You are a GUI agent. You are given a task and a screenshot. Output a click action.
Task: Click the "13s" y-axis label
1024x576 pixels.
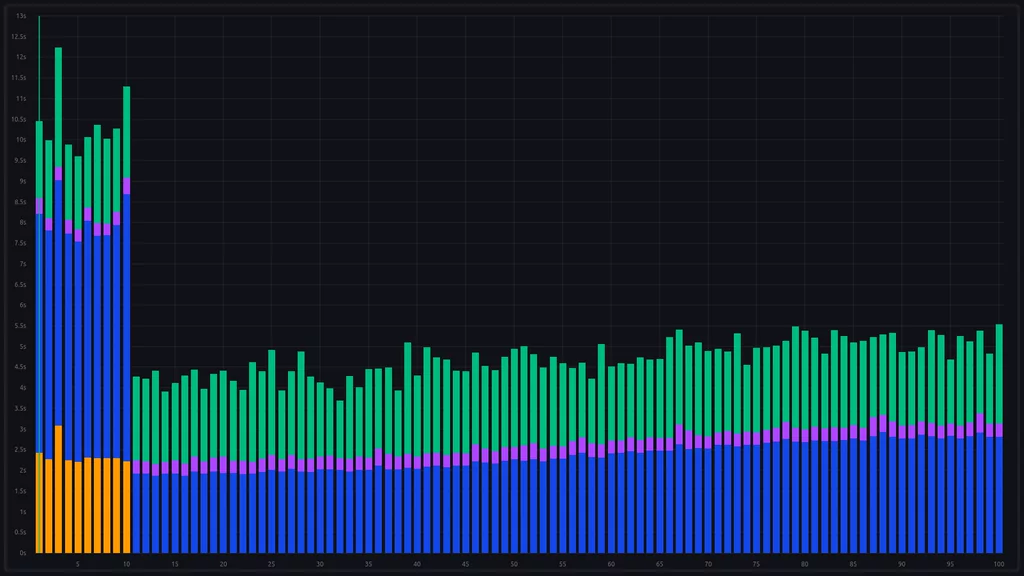[x=21, y=16]
